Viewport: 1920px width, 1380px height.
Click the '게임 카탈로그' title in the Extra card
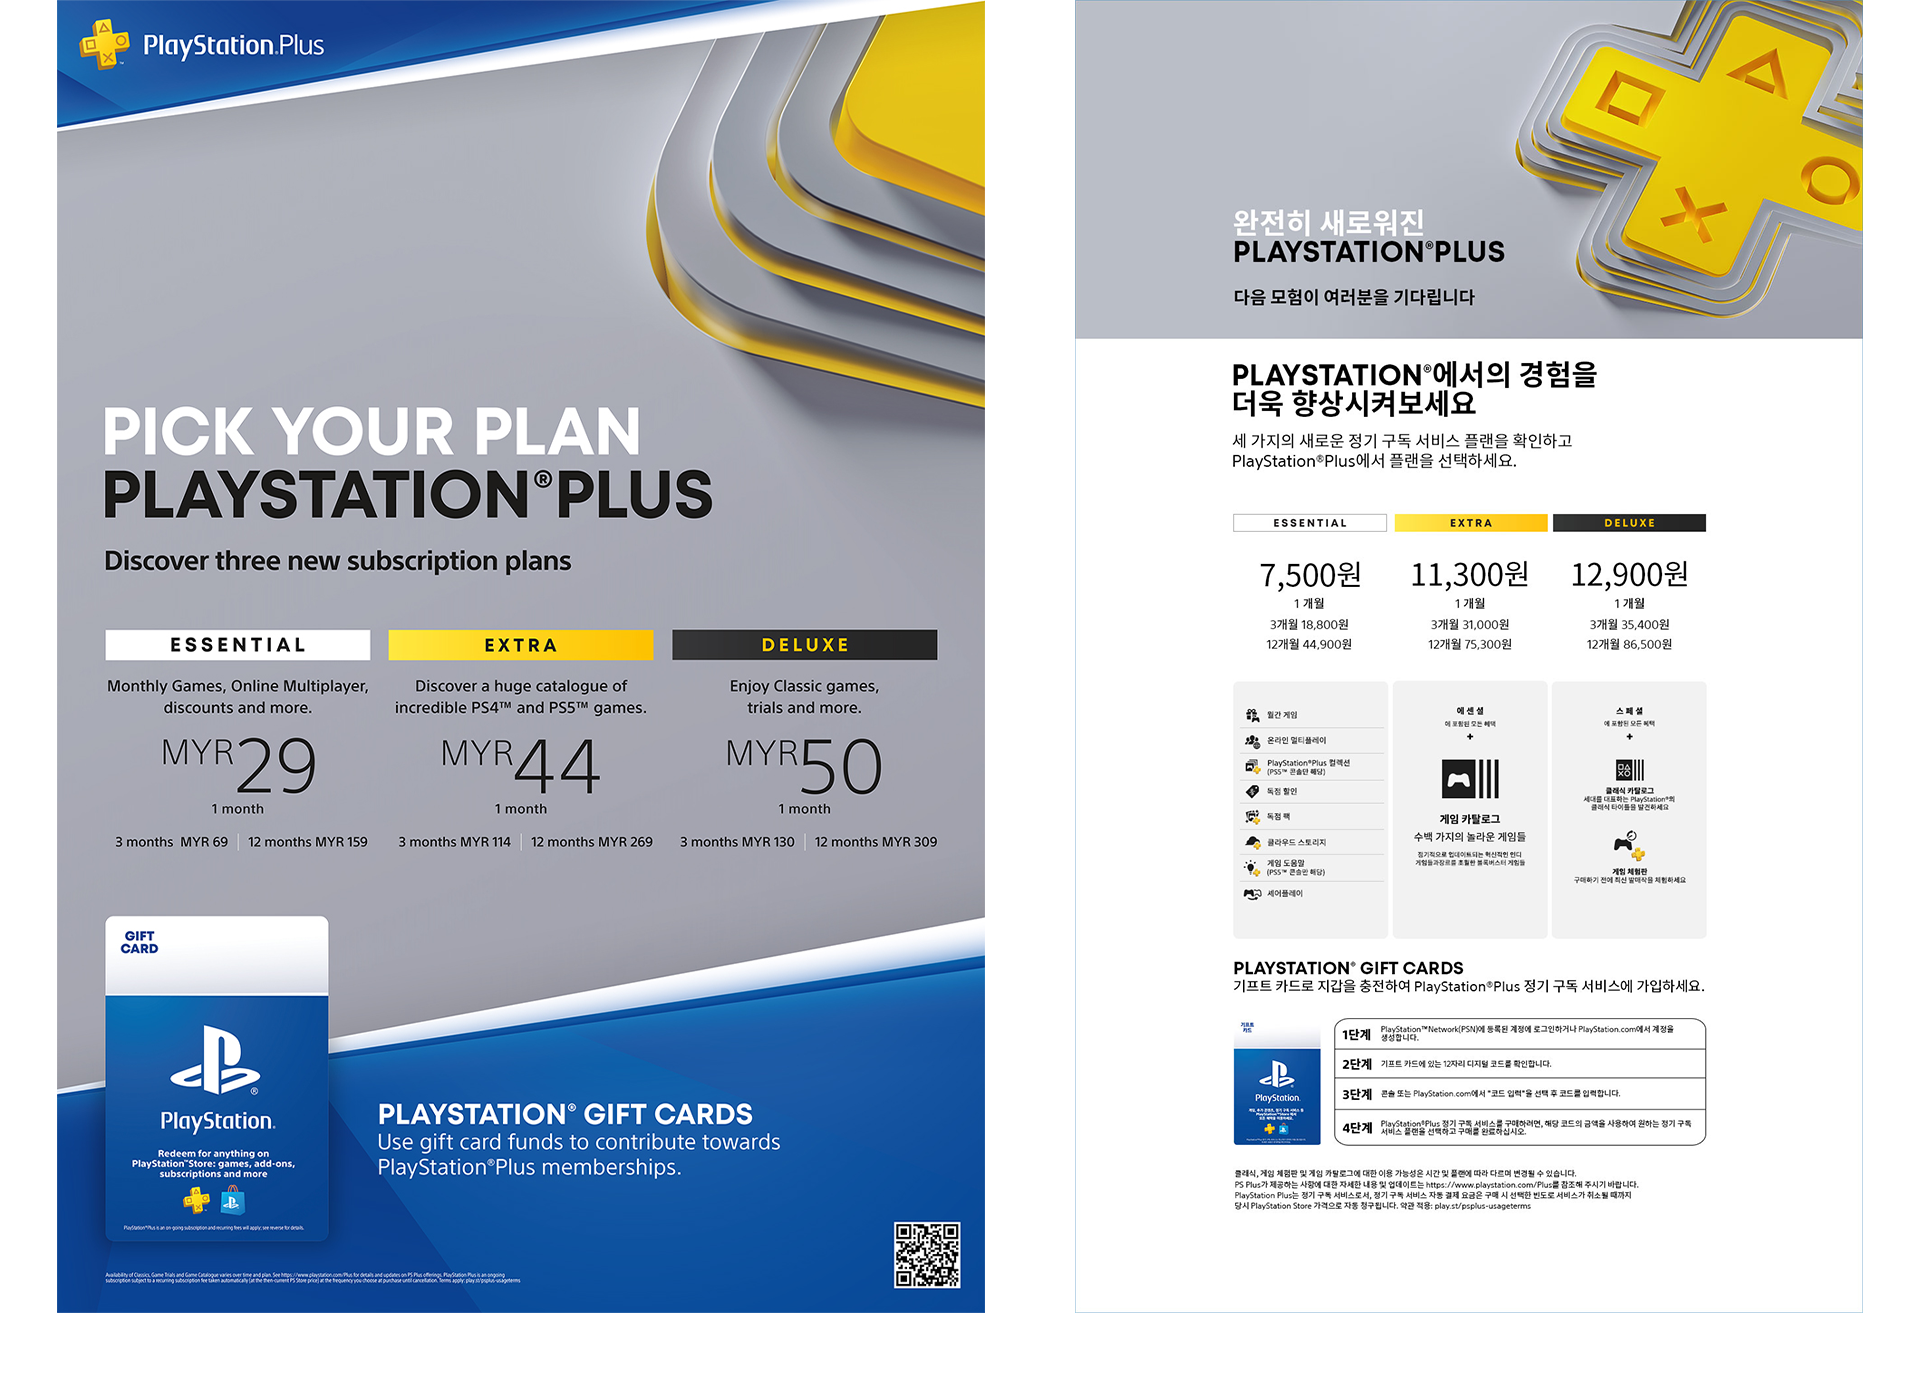(x=1470, y=819)
